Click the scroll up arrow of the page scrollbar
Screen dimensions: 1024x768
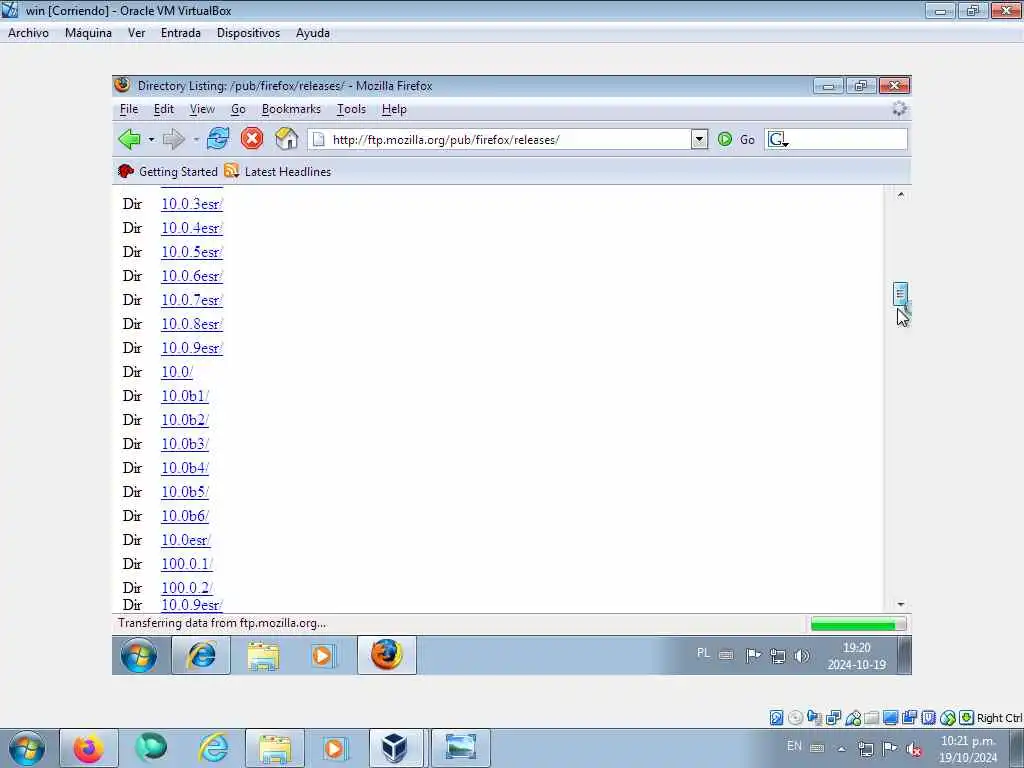(901, 195)
